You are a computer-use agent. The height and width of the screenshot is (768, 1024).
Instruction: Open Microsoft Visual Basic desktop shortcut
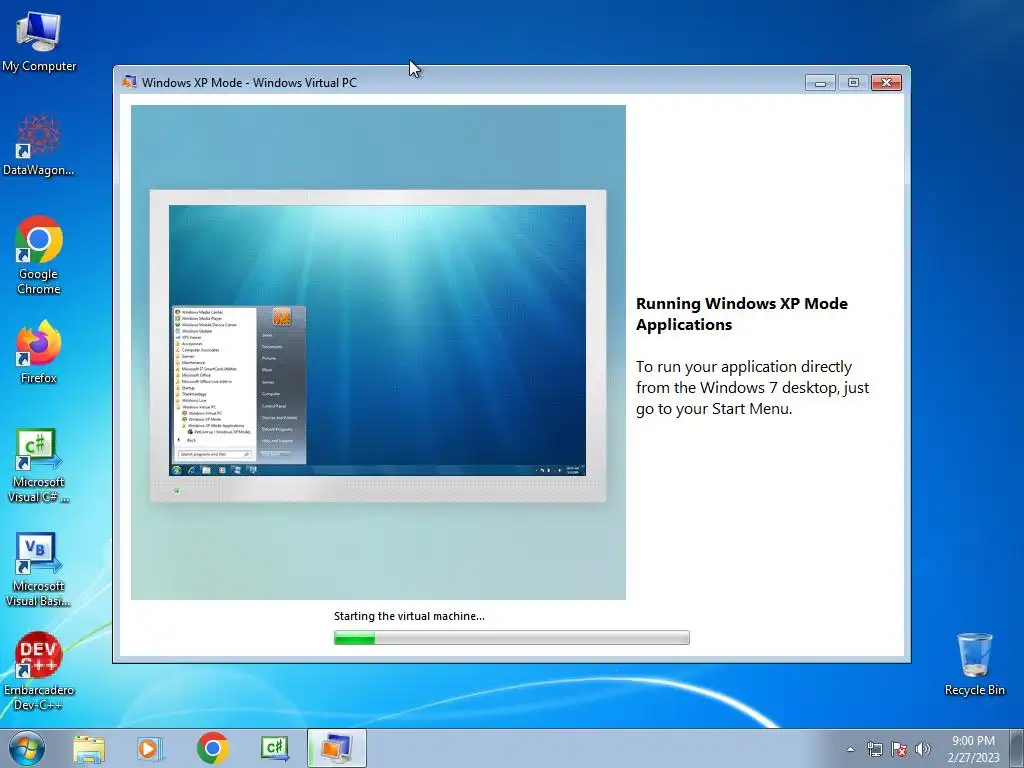[x=39, y=570]
